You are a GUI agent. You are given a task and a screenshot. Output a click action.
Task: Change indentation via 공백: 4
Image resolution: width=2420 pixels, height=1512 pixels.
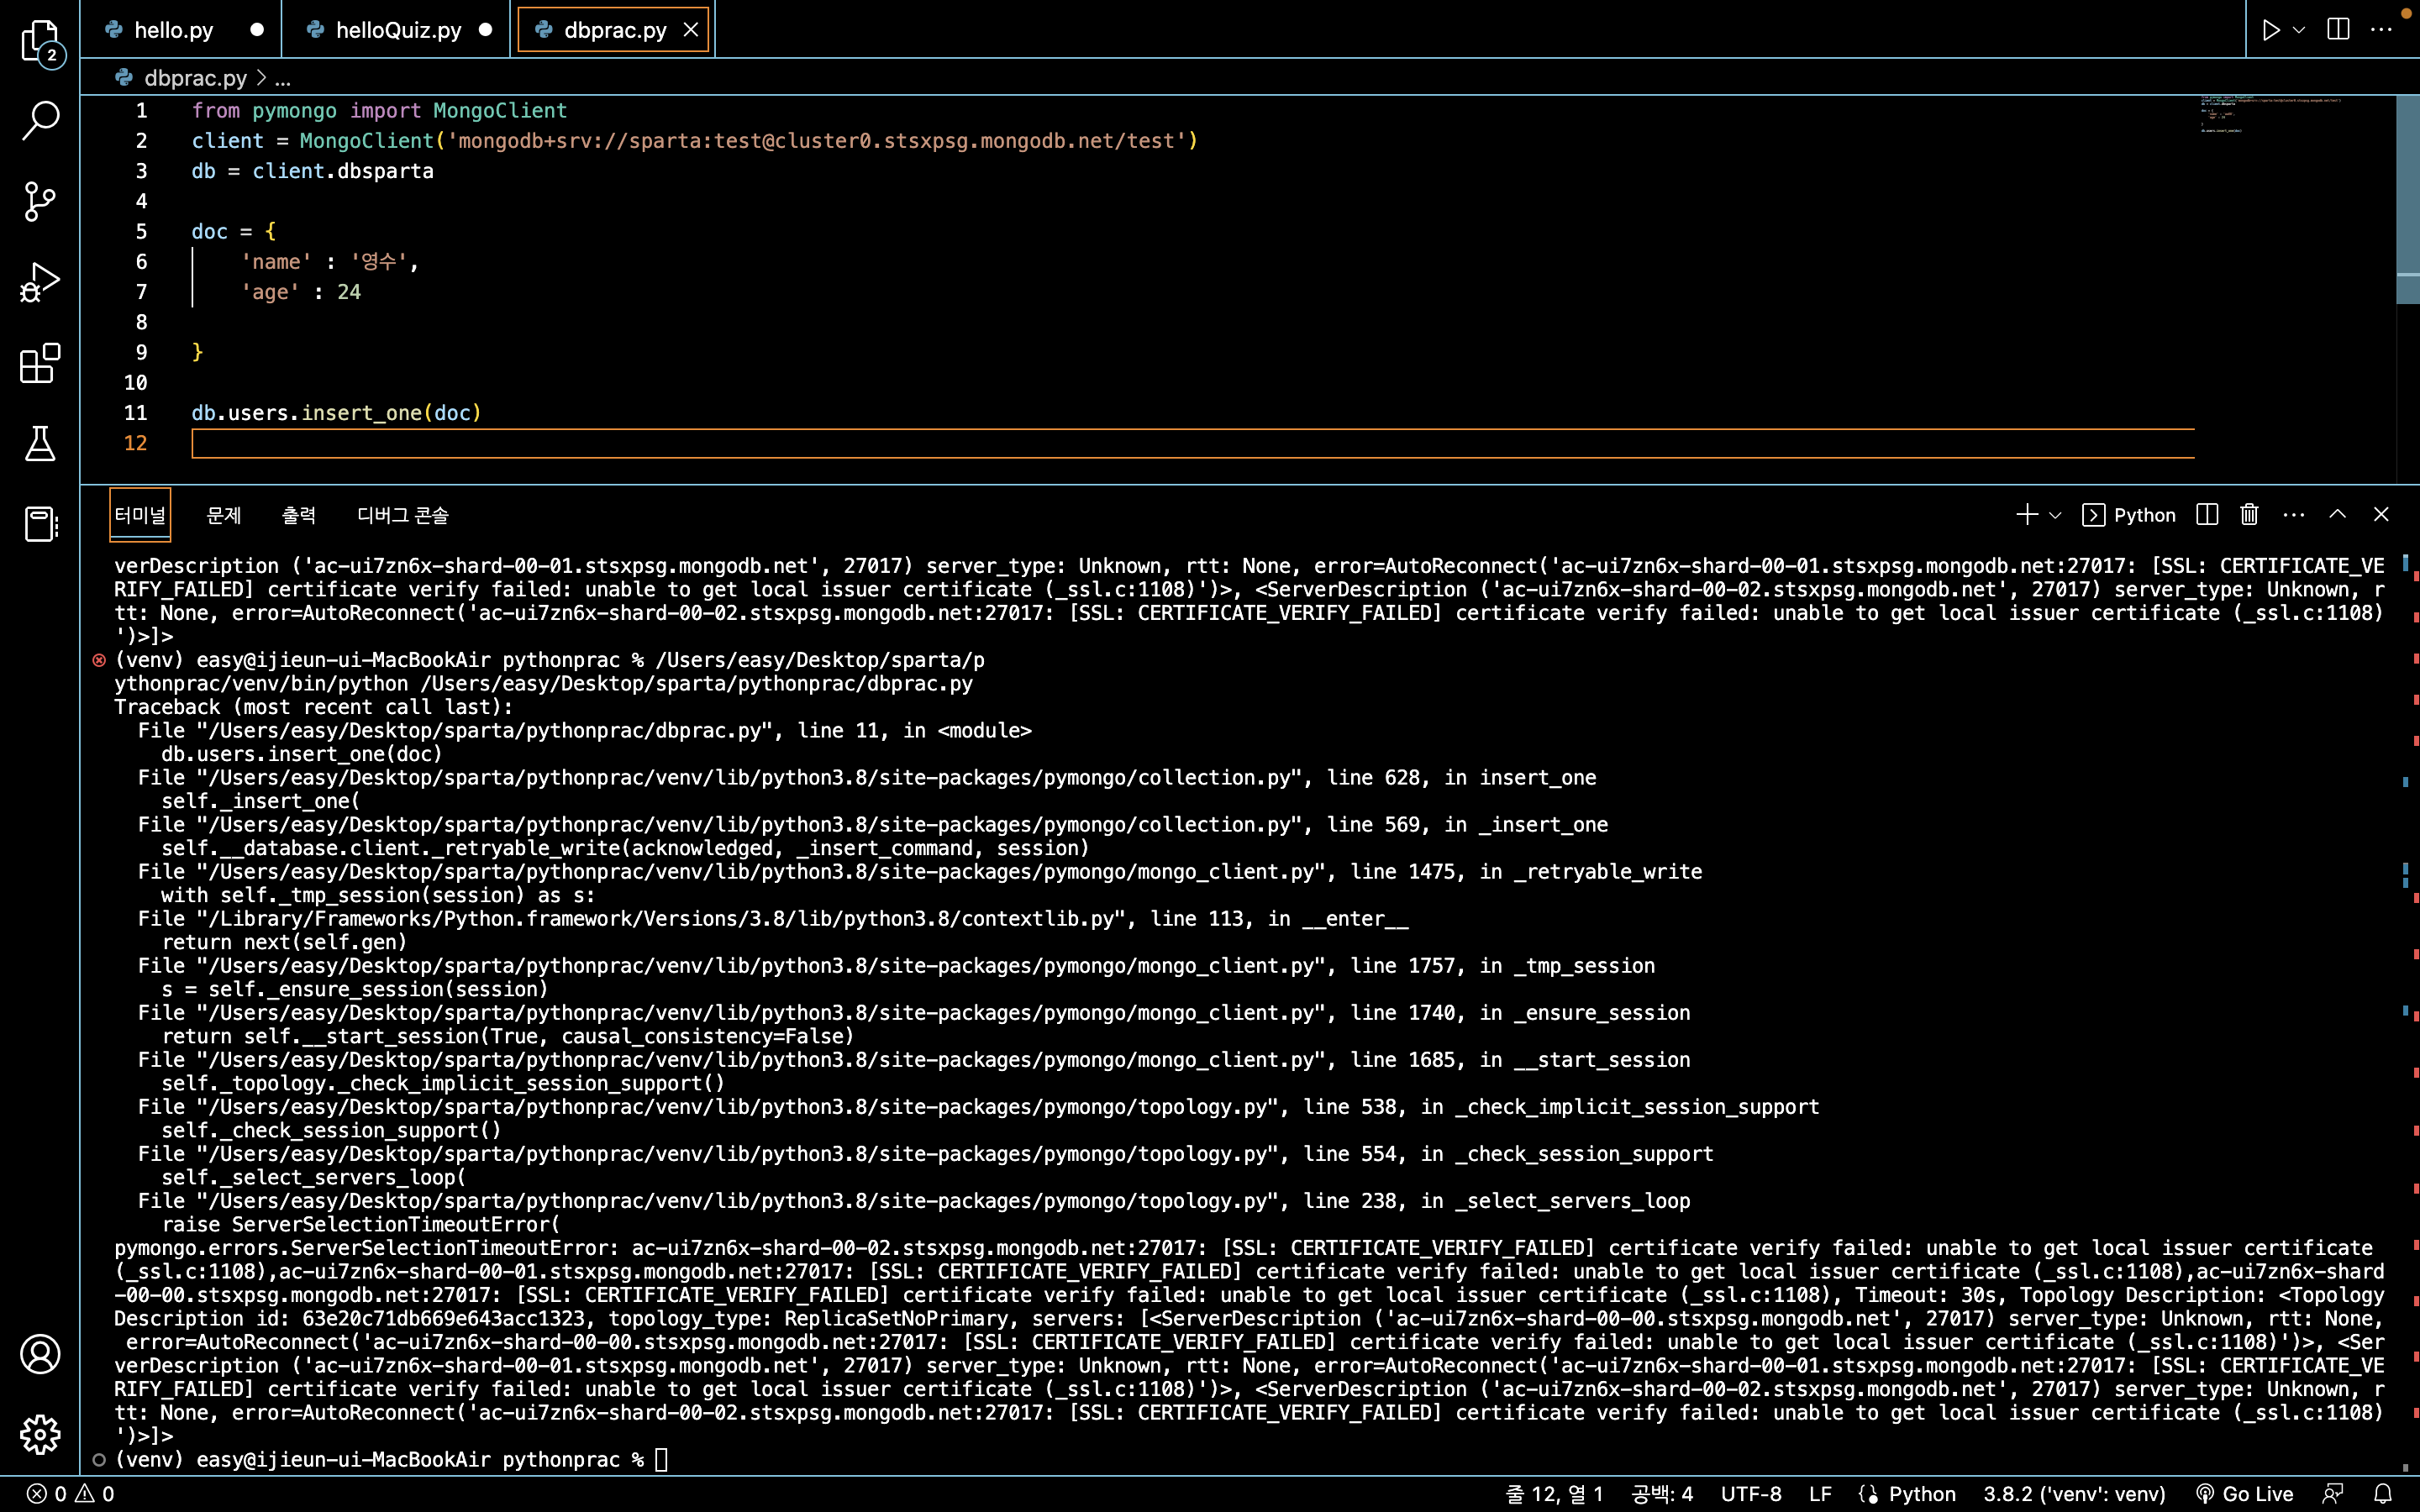click(1662, 1494)
